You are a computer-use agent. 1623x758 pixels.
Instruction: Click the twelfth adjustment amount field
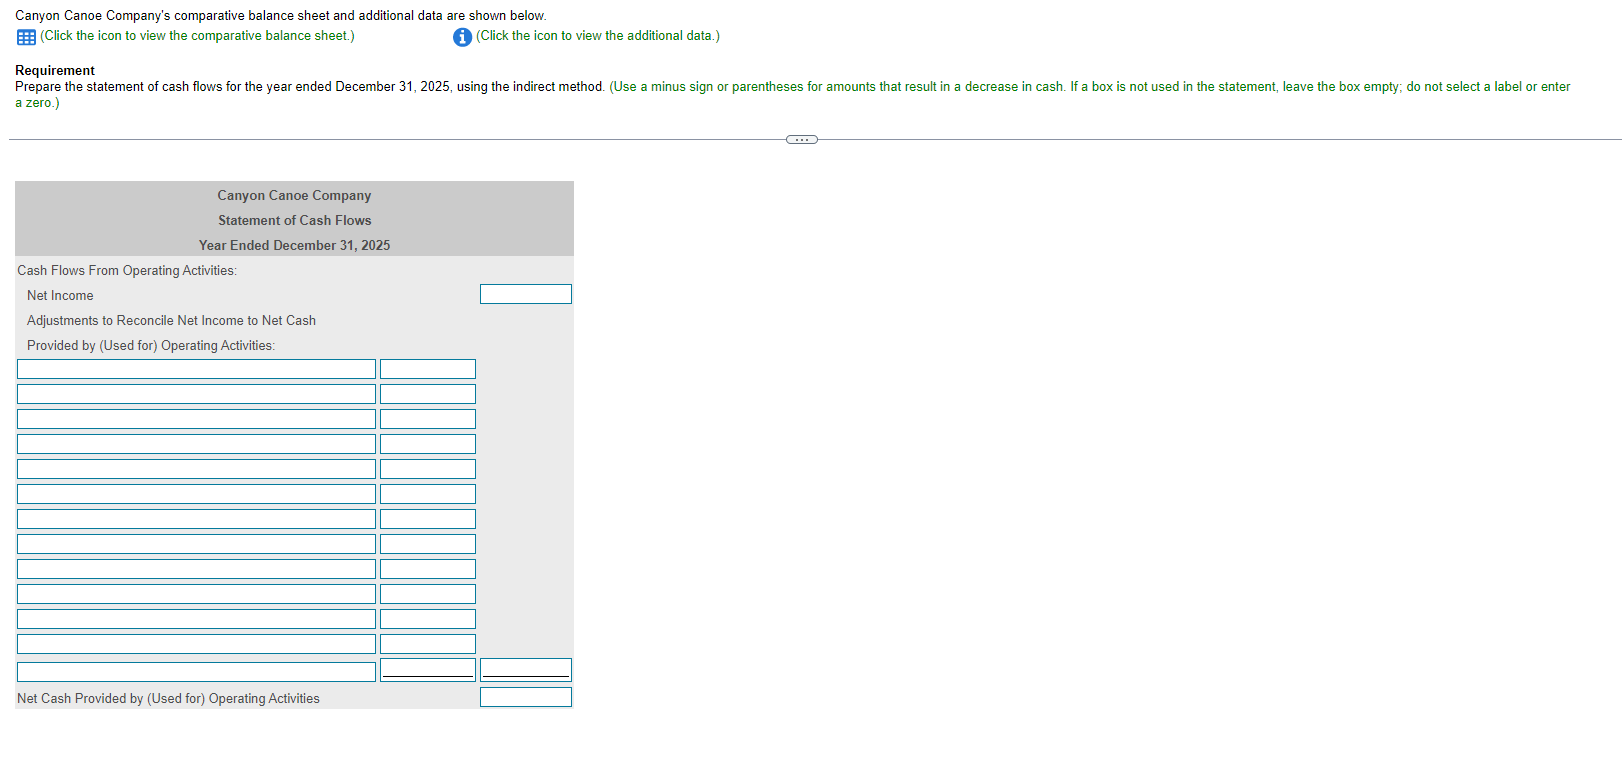428,644
